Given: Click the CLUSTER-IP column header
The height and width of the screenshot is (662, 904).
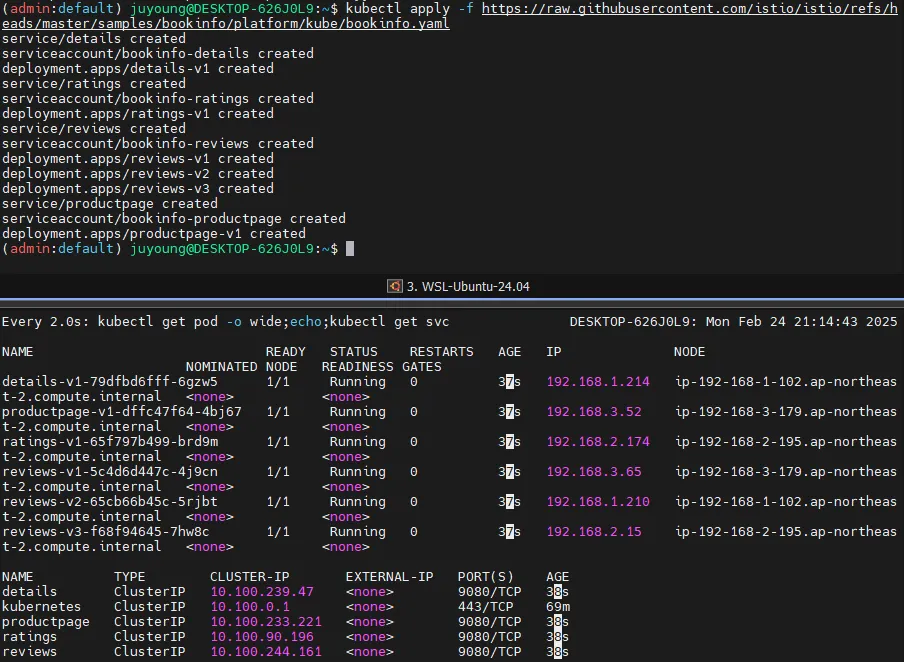Looking at the screenshot, I should (x=250, y=577).
